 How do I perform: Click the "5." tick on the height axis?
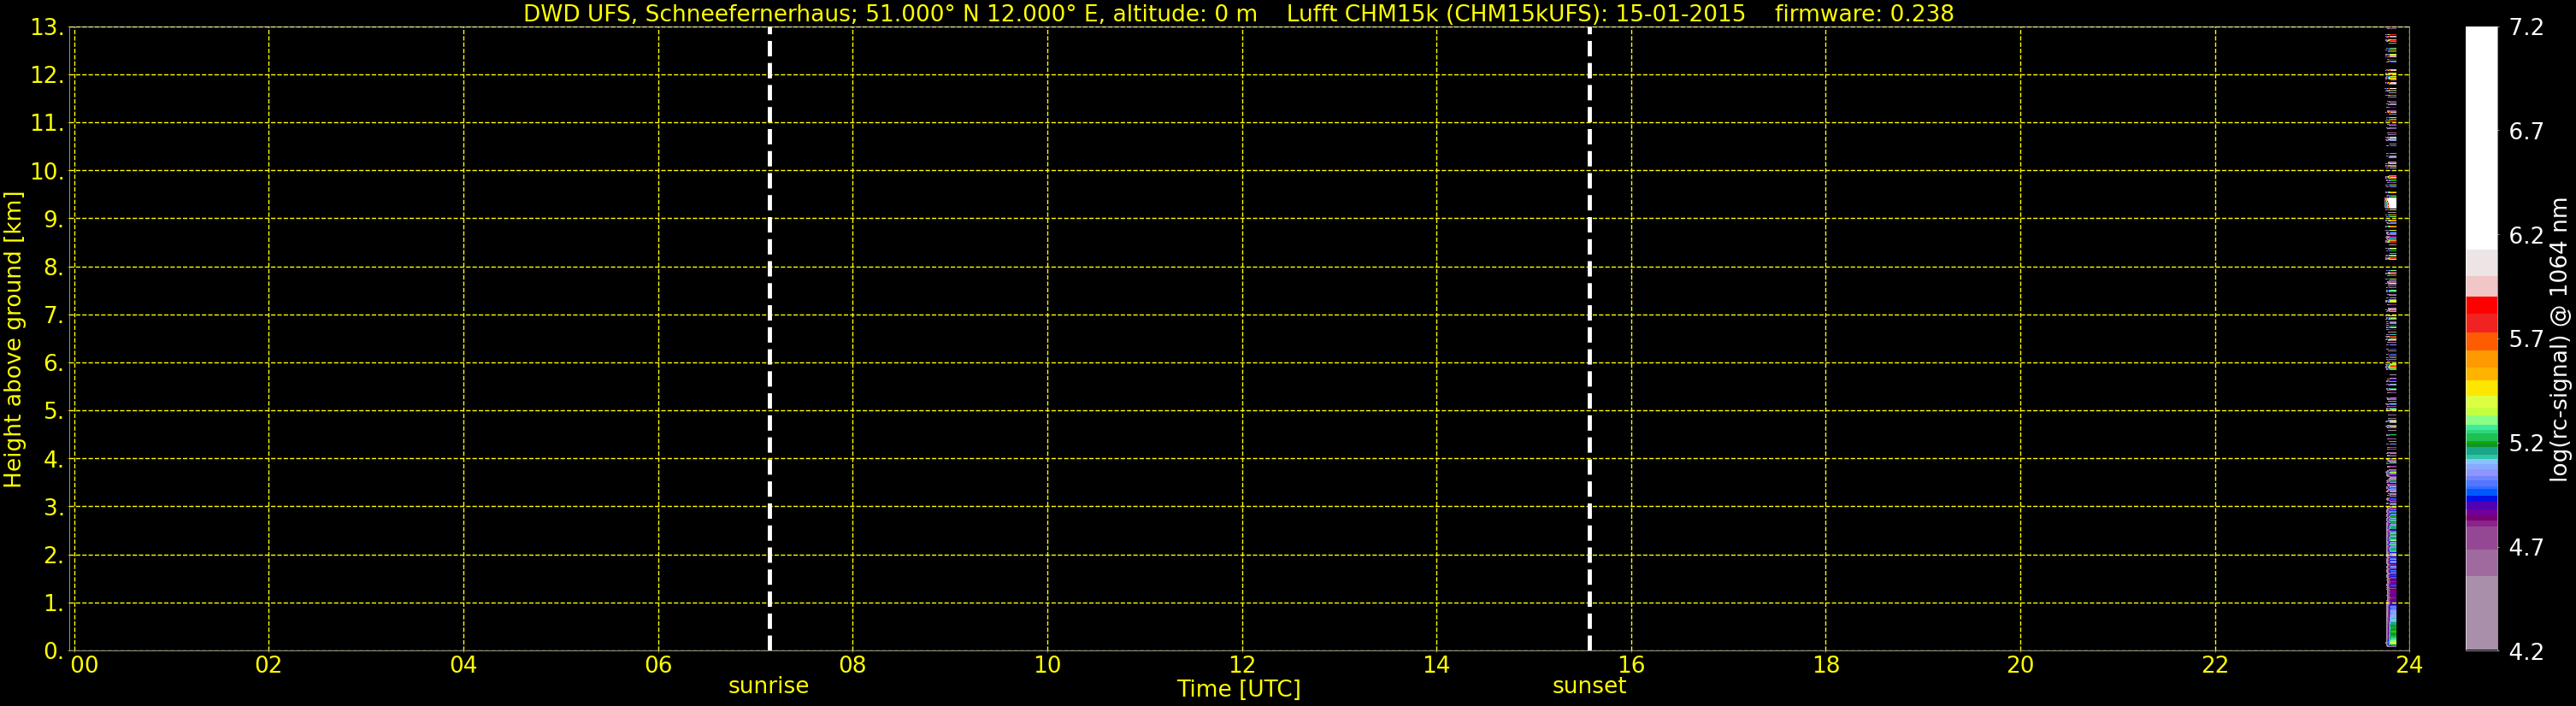53,412
